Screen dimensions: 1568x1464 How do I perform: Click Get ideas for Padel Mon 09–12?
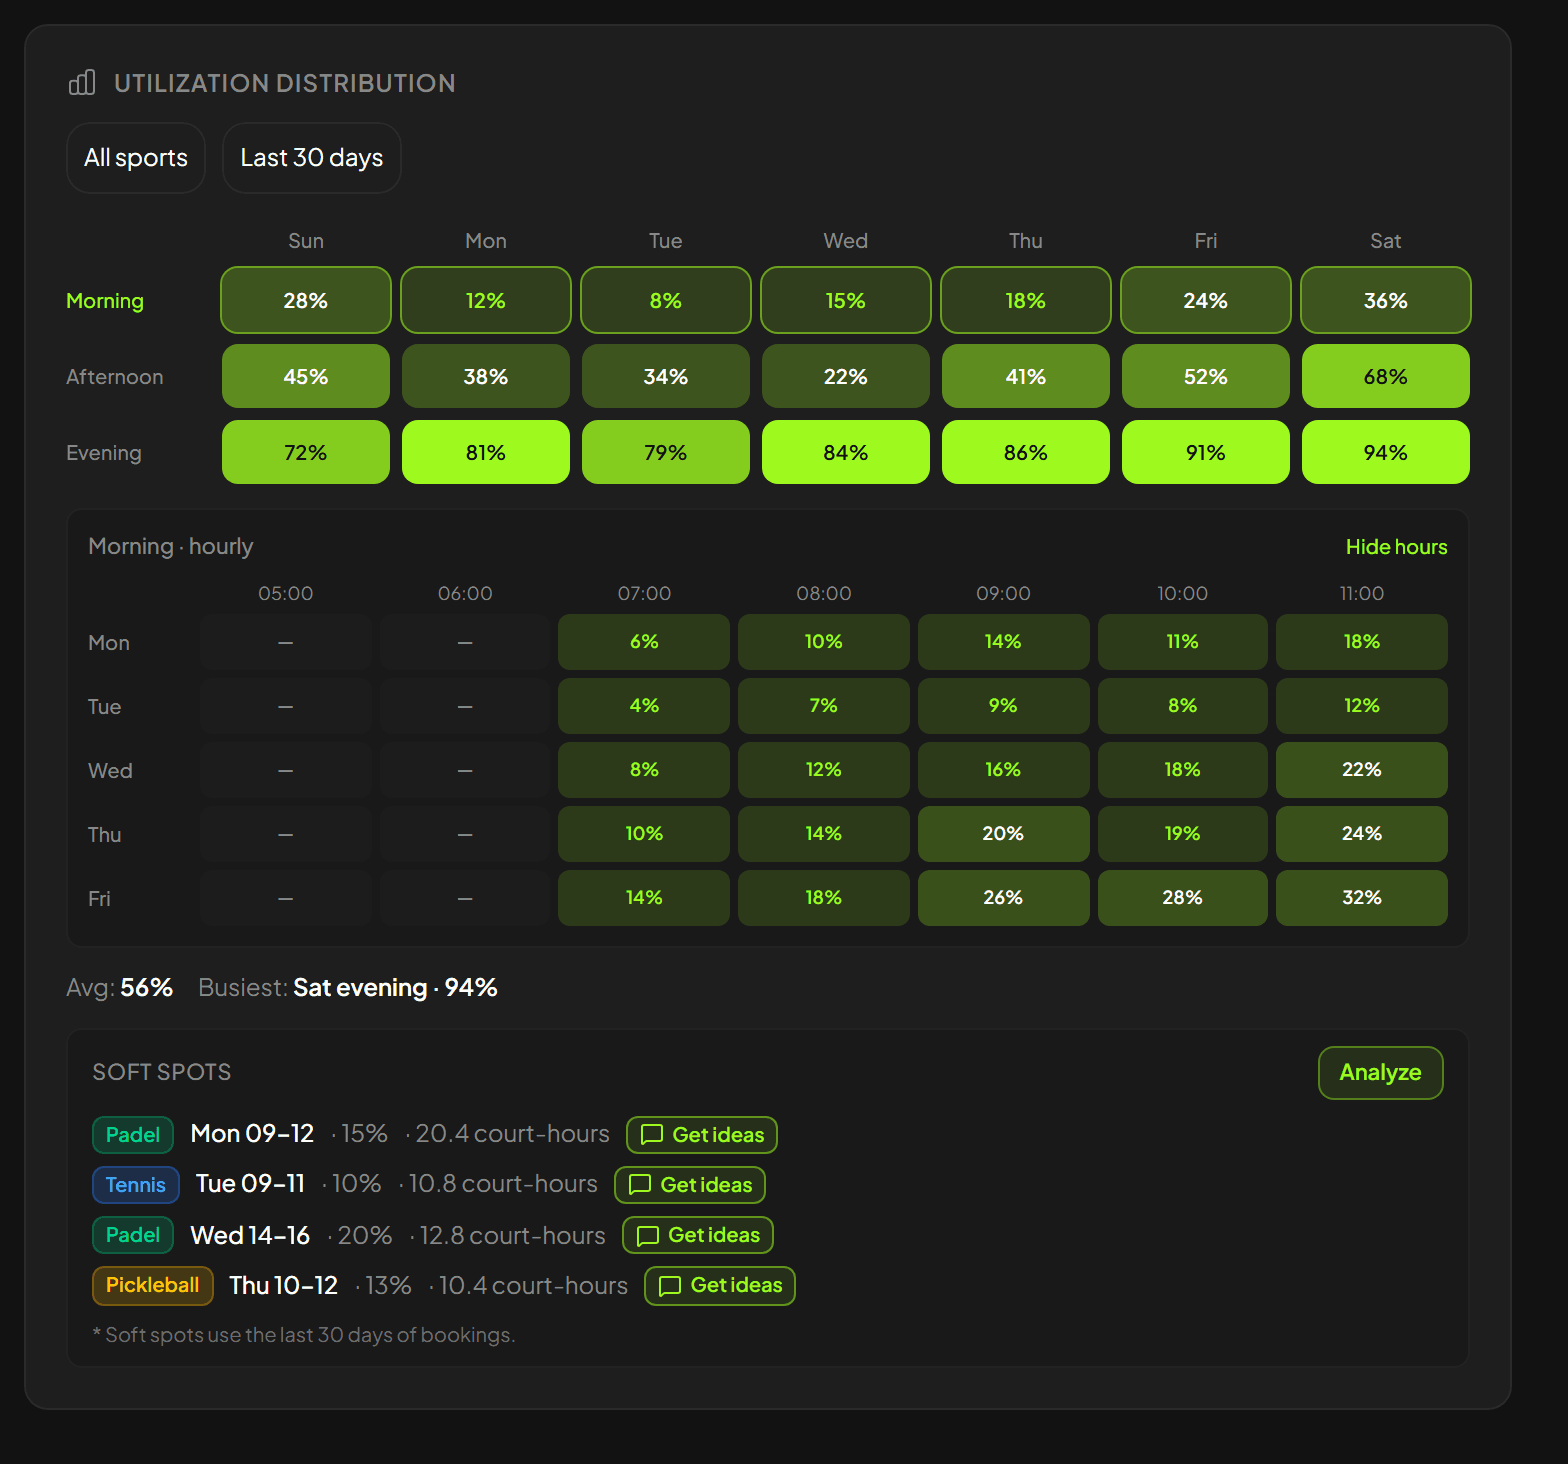(x=702, y=1135)
